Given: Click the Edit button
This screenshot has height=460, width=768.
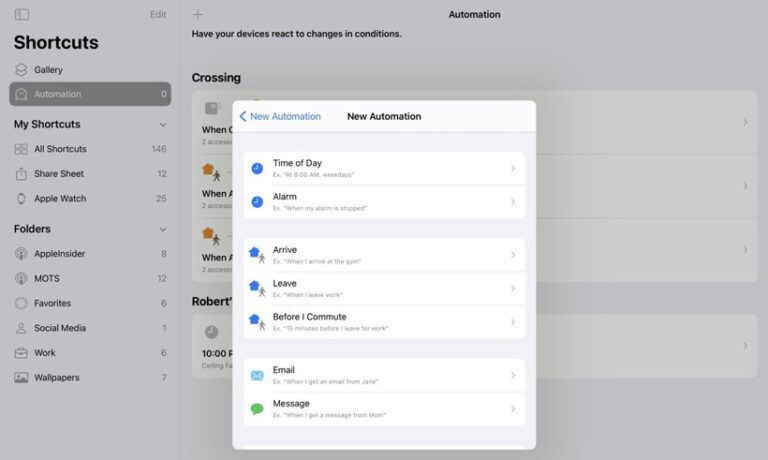Looking at the screenshot, I should [158, 15].
